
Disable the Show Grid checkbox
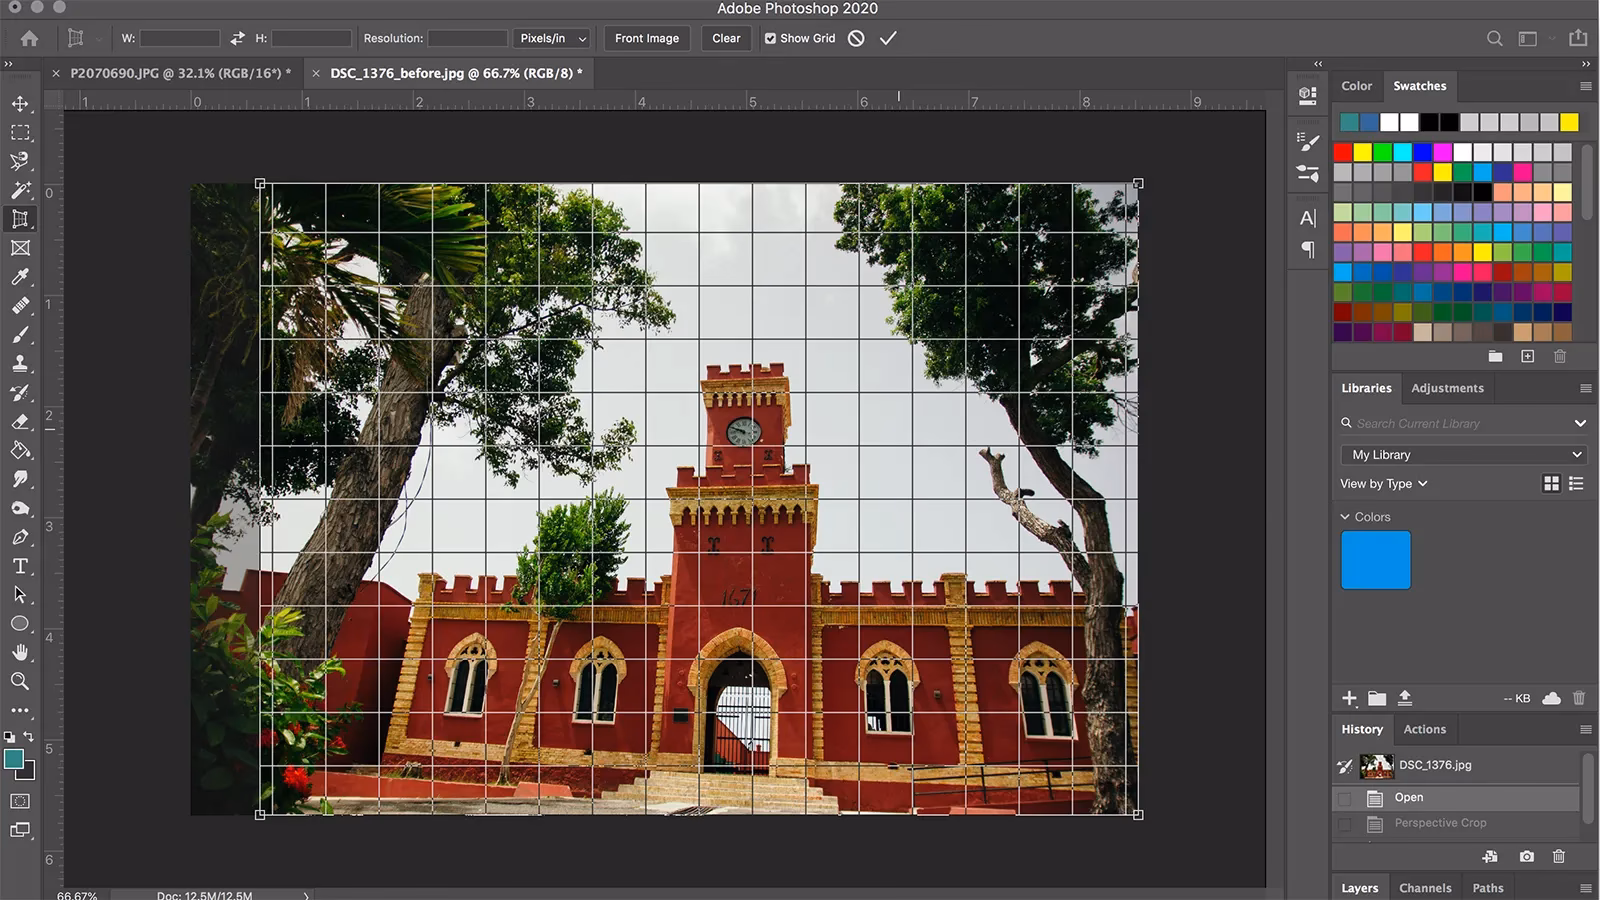770,38
